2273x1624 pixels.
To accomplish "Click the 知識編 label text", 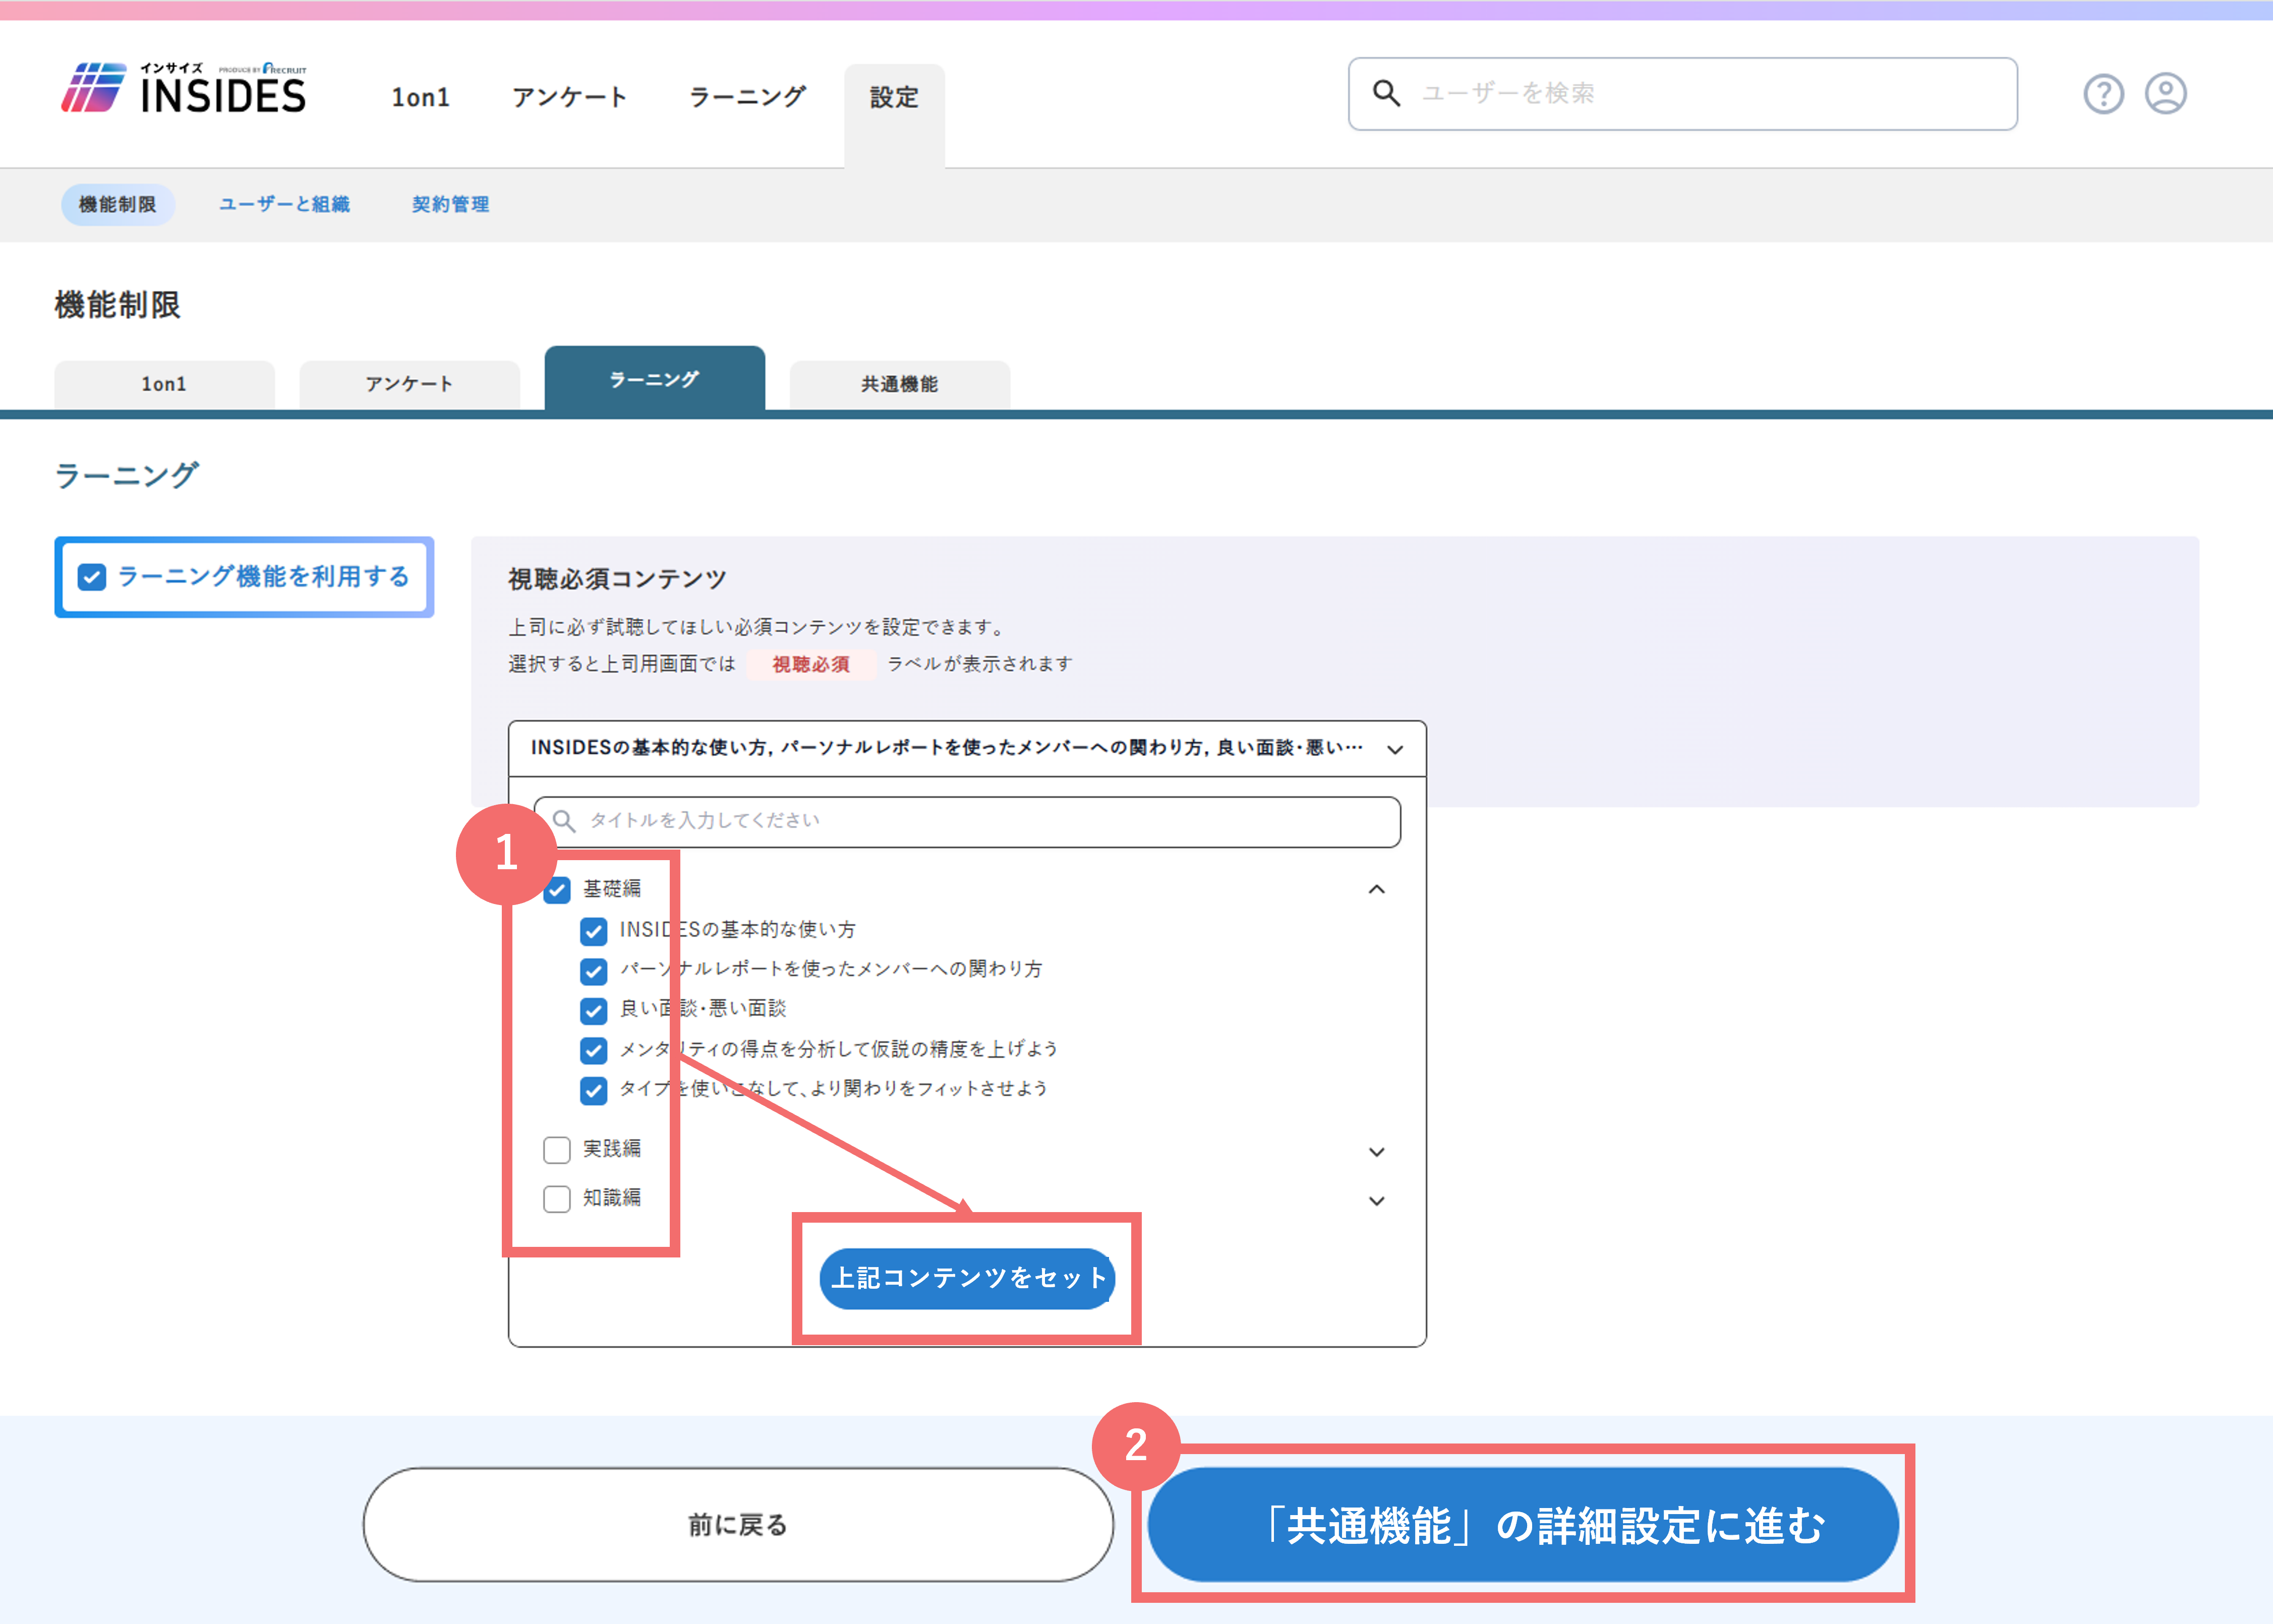I will pos(612,1198).
